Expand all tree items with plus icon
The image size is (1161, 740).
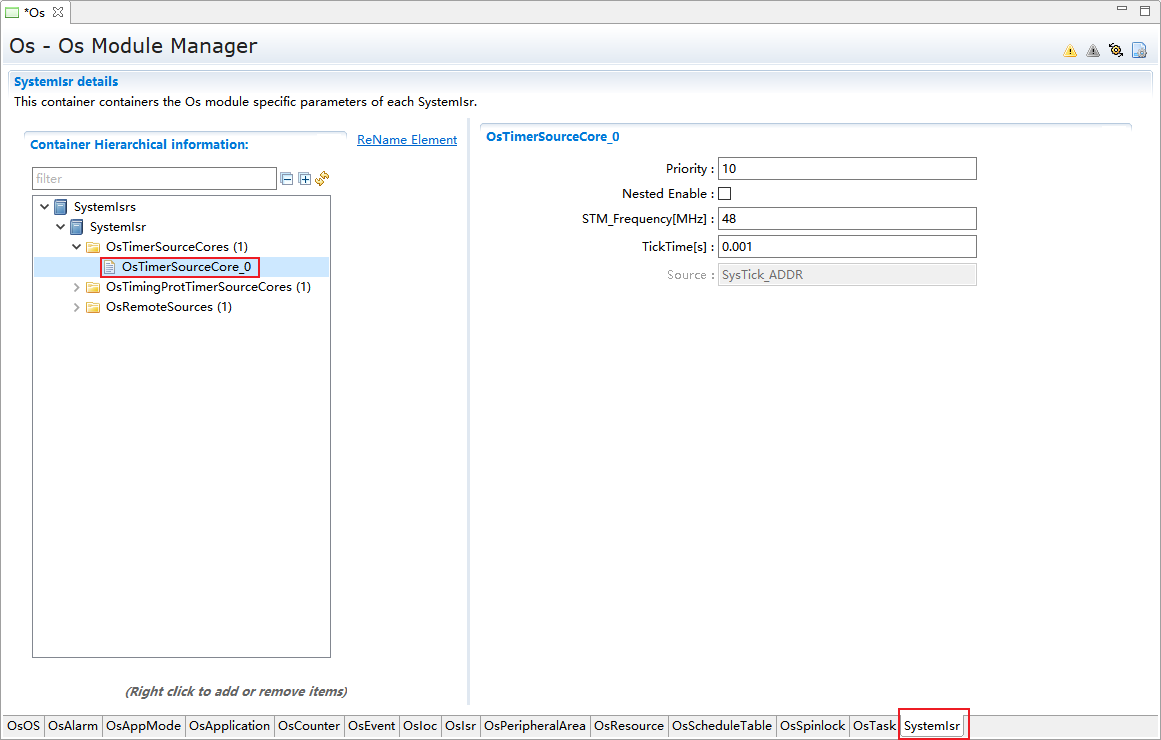point(305,179)
